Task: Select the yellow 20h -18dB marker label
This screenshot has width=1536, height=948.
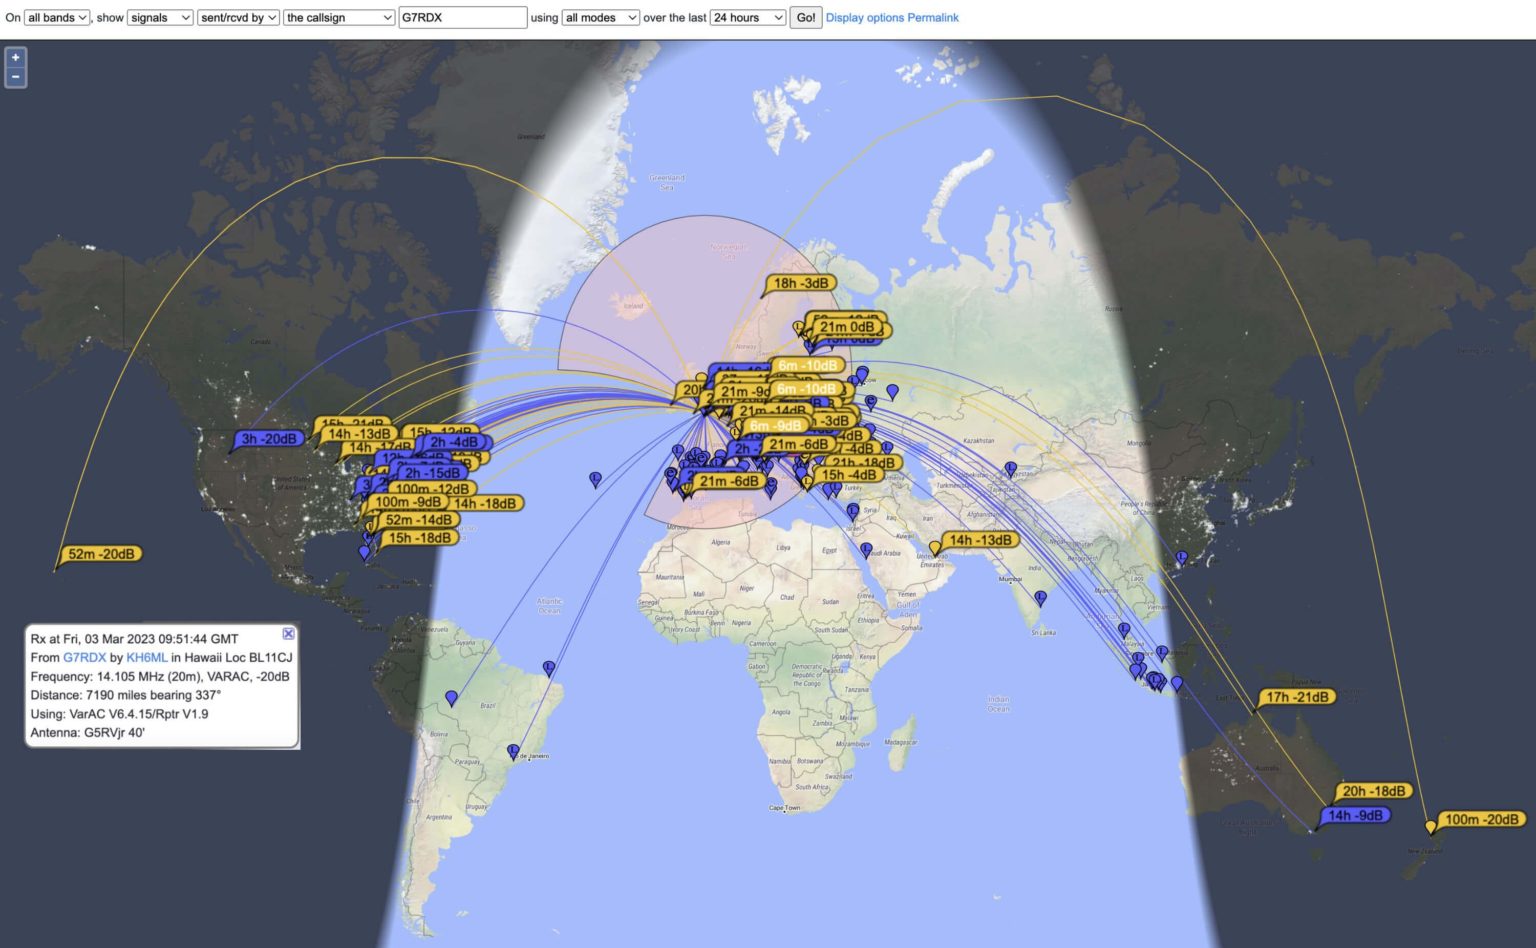Action: (x=1373, y=791)
